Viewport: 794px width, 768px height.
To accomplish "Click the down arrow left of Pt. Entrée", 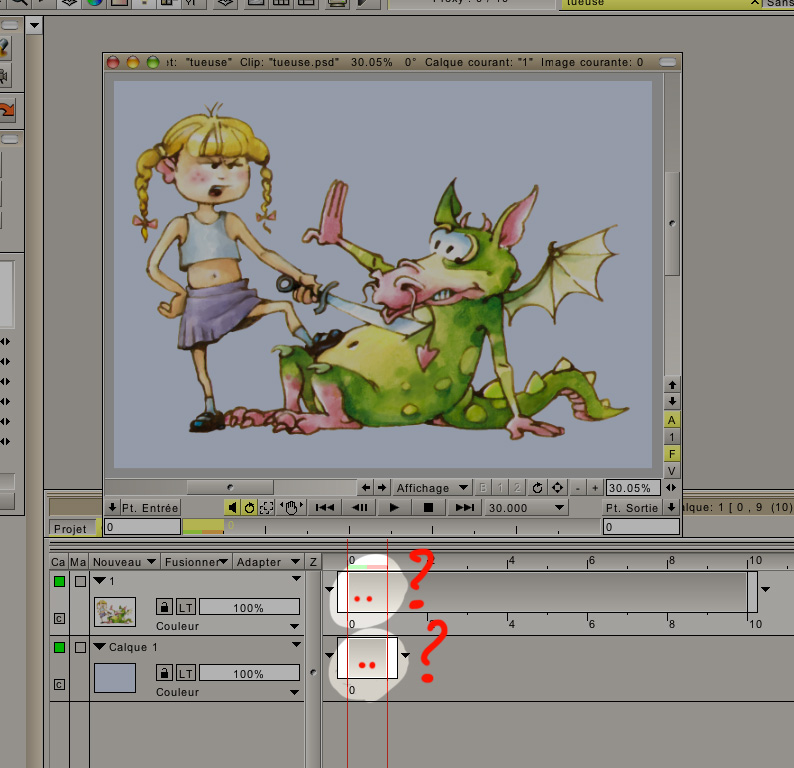I will point(112,507).
